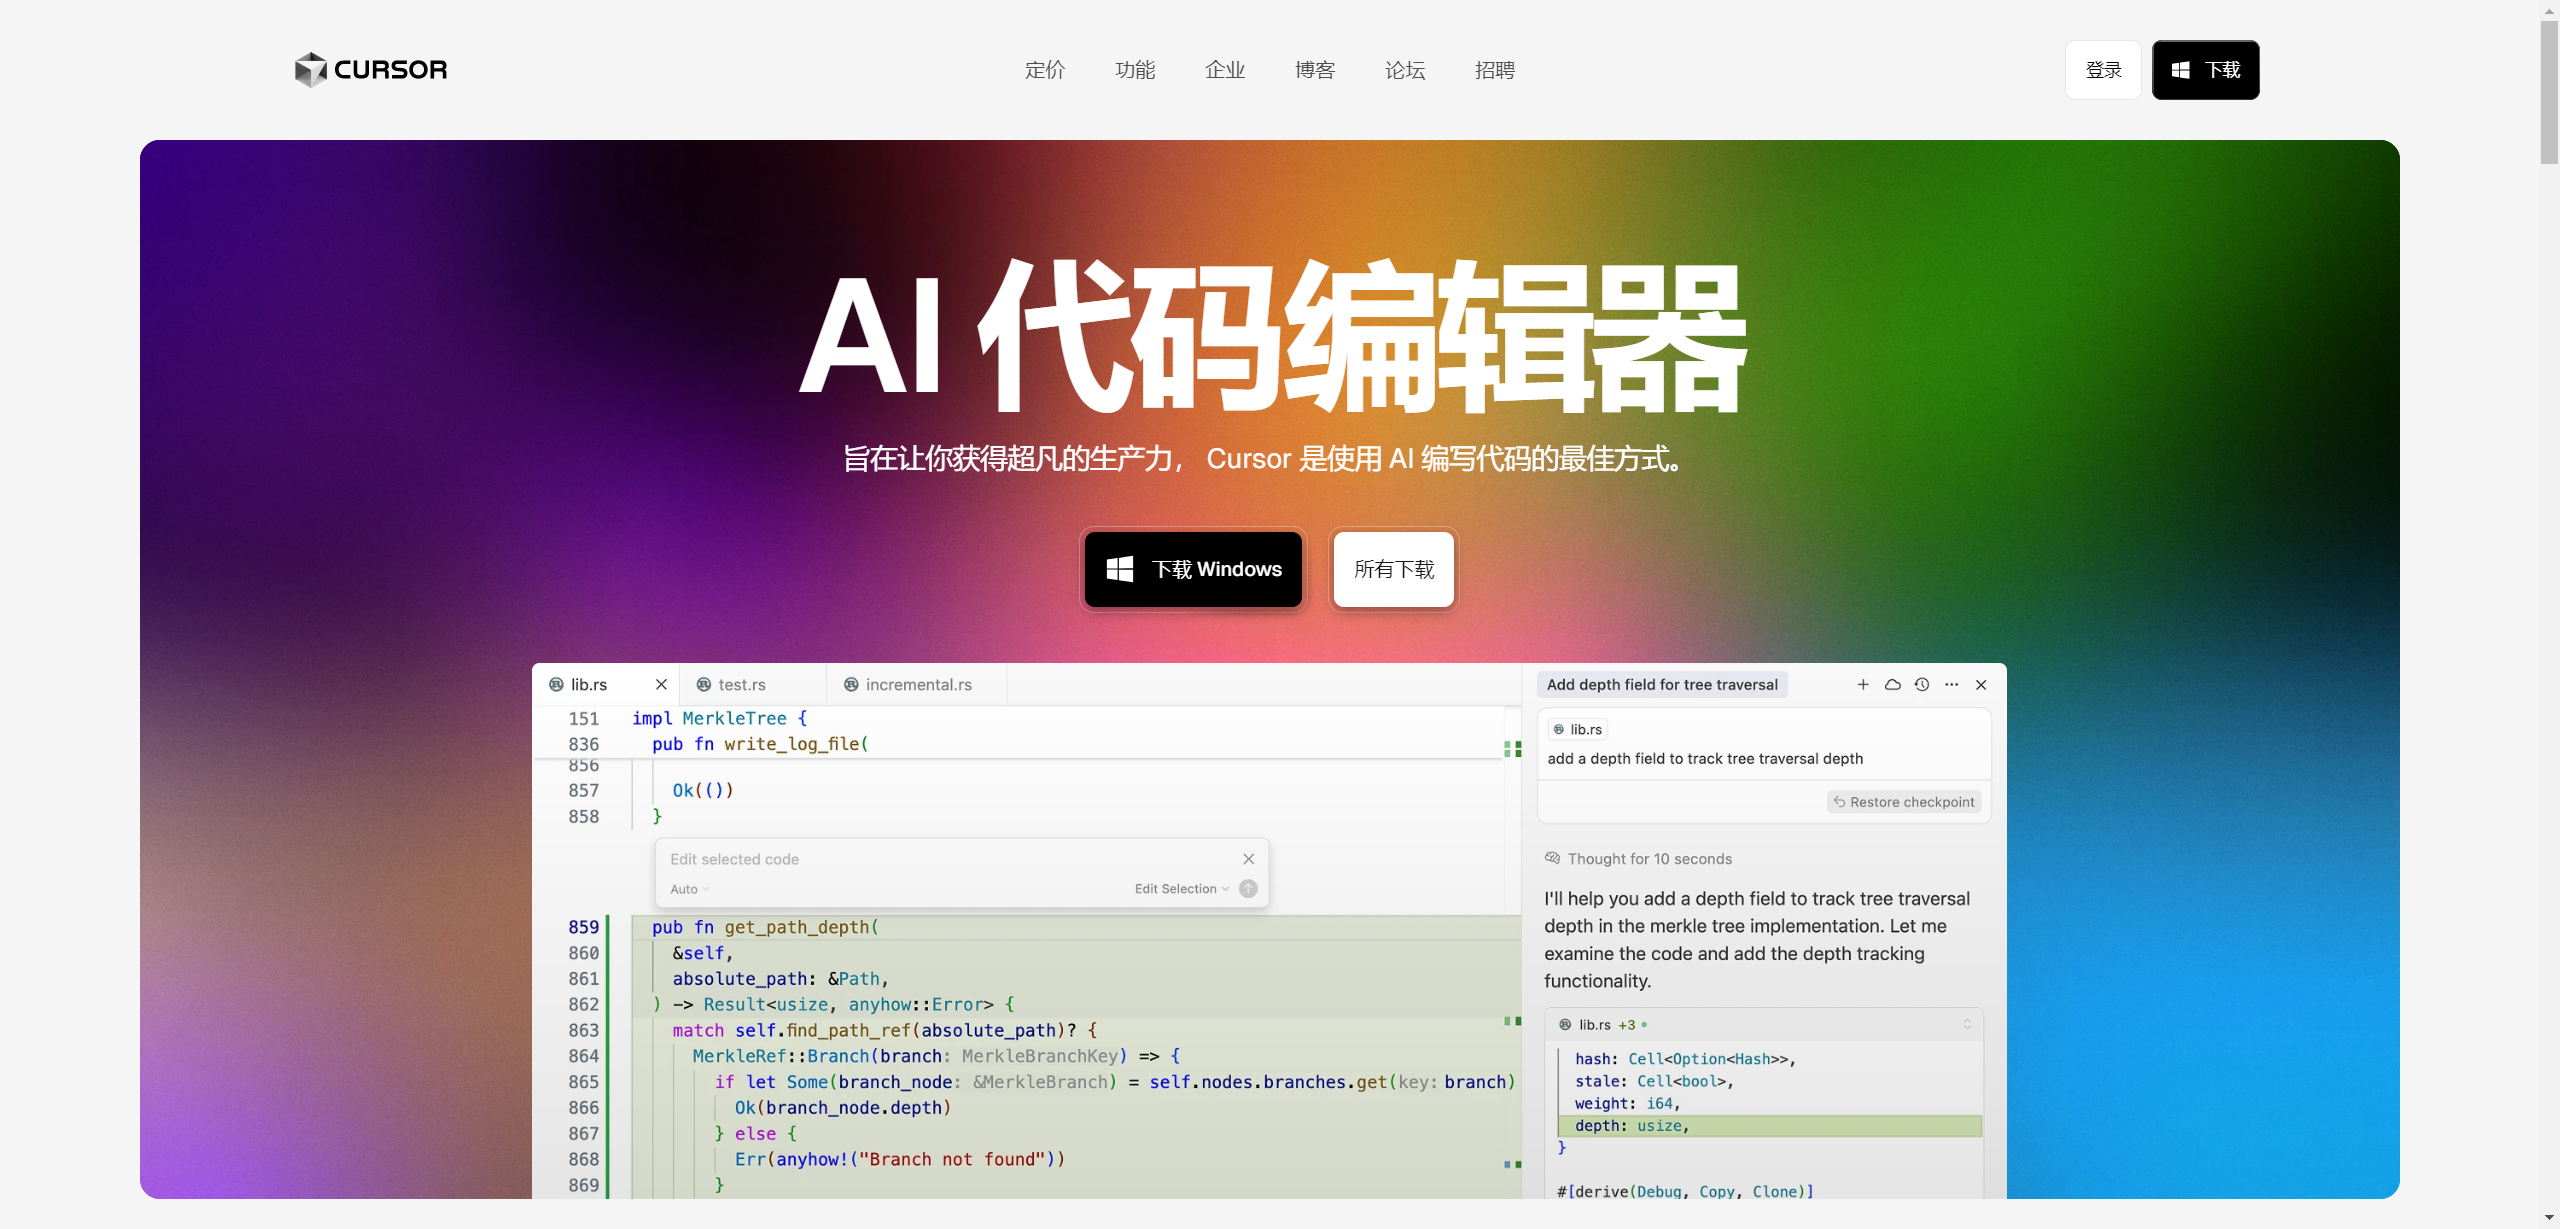Open the 企业 enterprise page
2560x1229 pixels.
1225,70
